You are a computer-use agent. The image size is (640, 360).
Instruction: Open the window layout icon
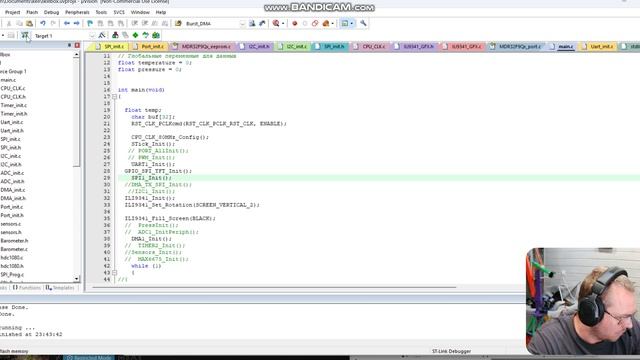(x=345, y=24)
